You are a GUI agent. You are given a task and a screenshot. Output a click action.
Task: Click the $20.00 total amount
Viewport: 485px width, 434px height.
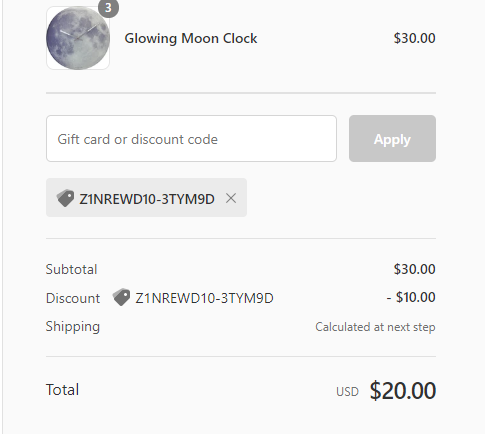(x=403, y=390)
